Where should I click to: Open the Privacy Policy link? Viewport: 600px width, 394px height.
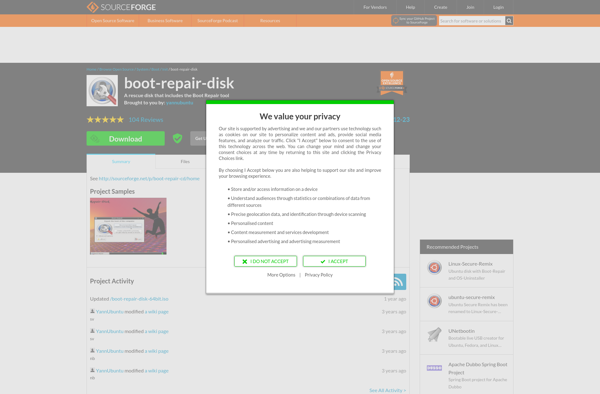[319, 275]
